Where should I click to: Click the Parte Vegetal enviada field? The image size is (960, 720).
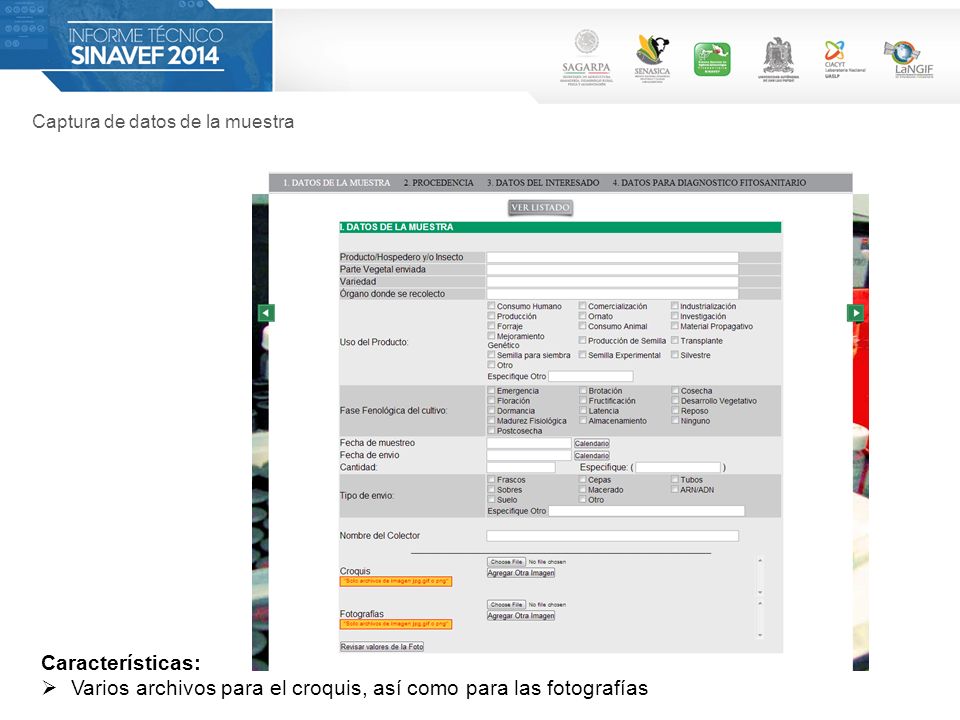[x=612, y=269]
